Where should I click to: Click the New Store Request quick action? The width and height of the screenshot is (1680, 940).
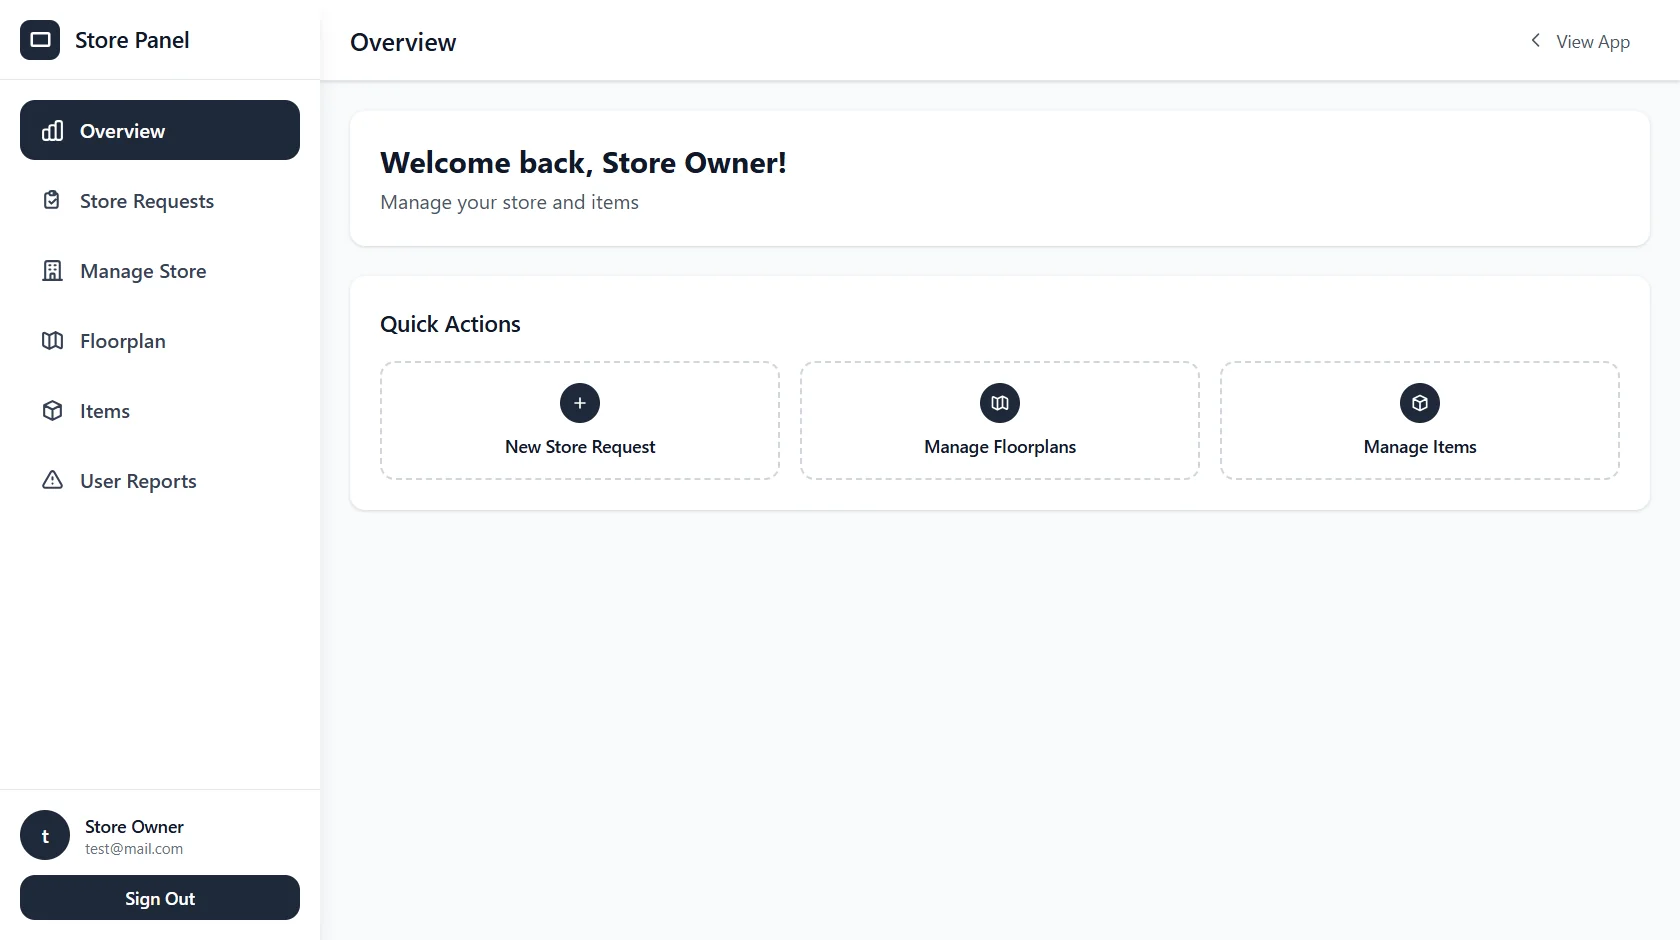(580, 420)
